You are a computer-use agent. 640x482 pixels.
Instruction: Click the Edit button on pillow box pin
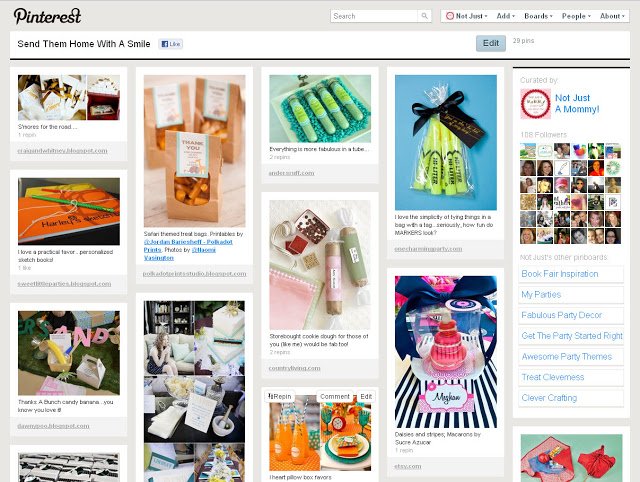tap(366, 396)
